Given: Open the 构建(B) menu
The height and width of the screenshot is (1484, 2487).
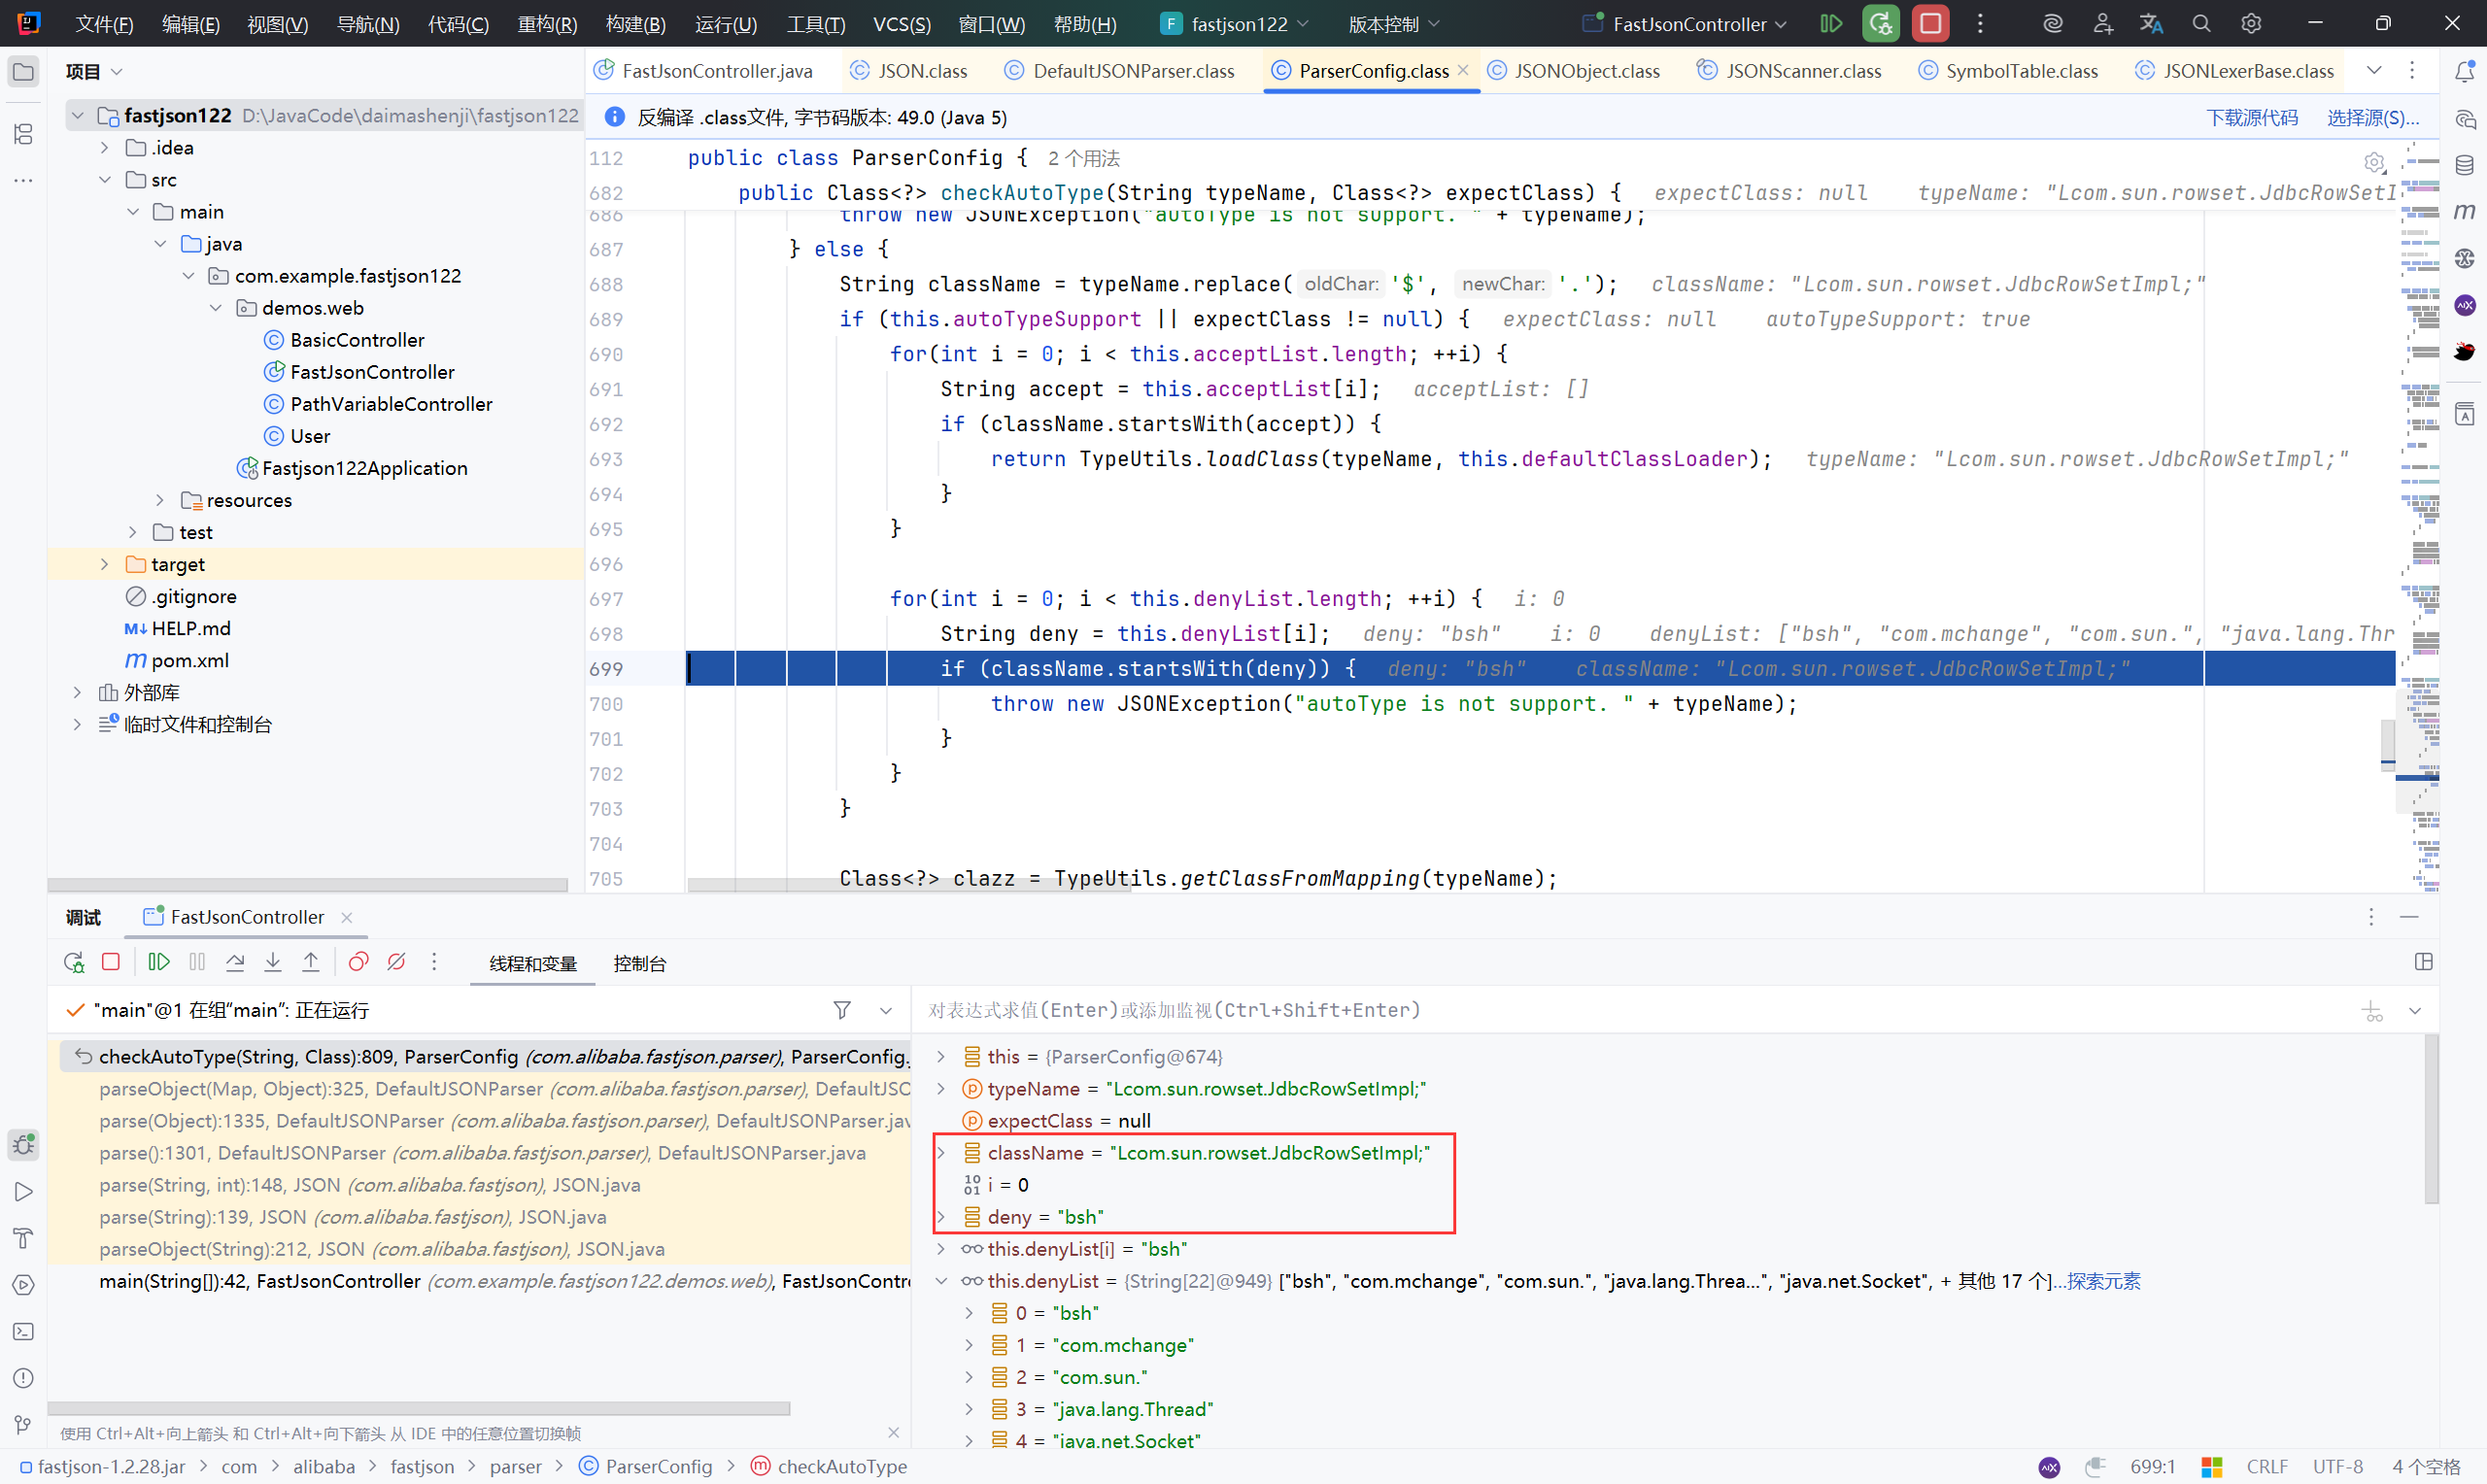Looking at the screenshot, I should point(635,24).
